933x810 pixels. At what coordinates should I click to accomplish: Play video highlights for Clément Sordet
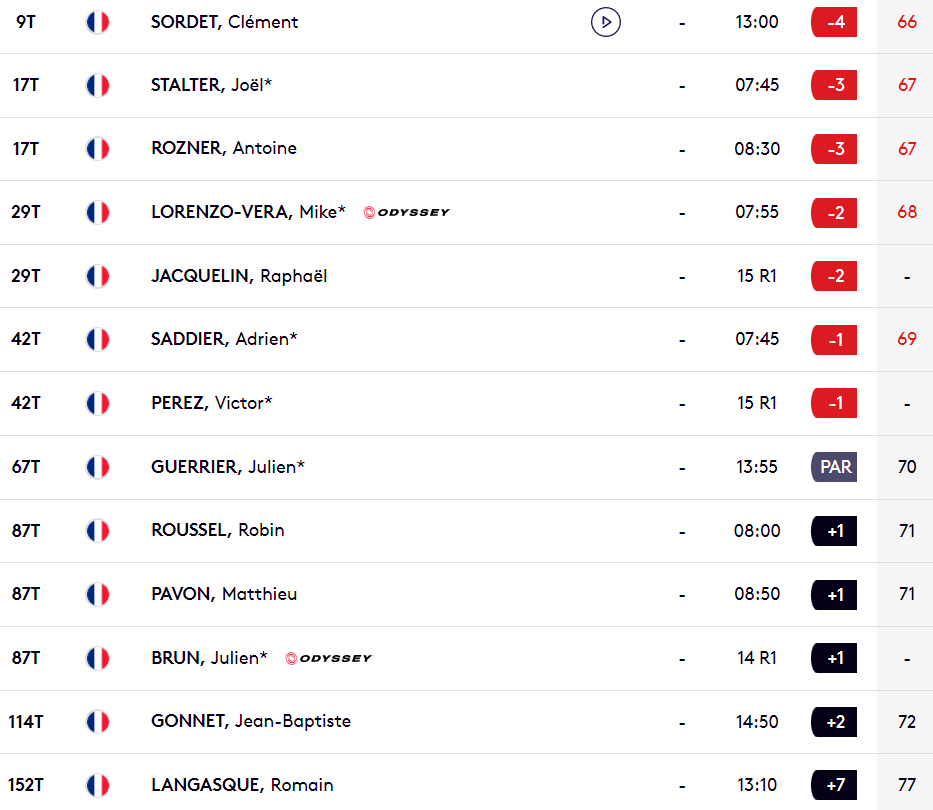pos(606,22)
